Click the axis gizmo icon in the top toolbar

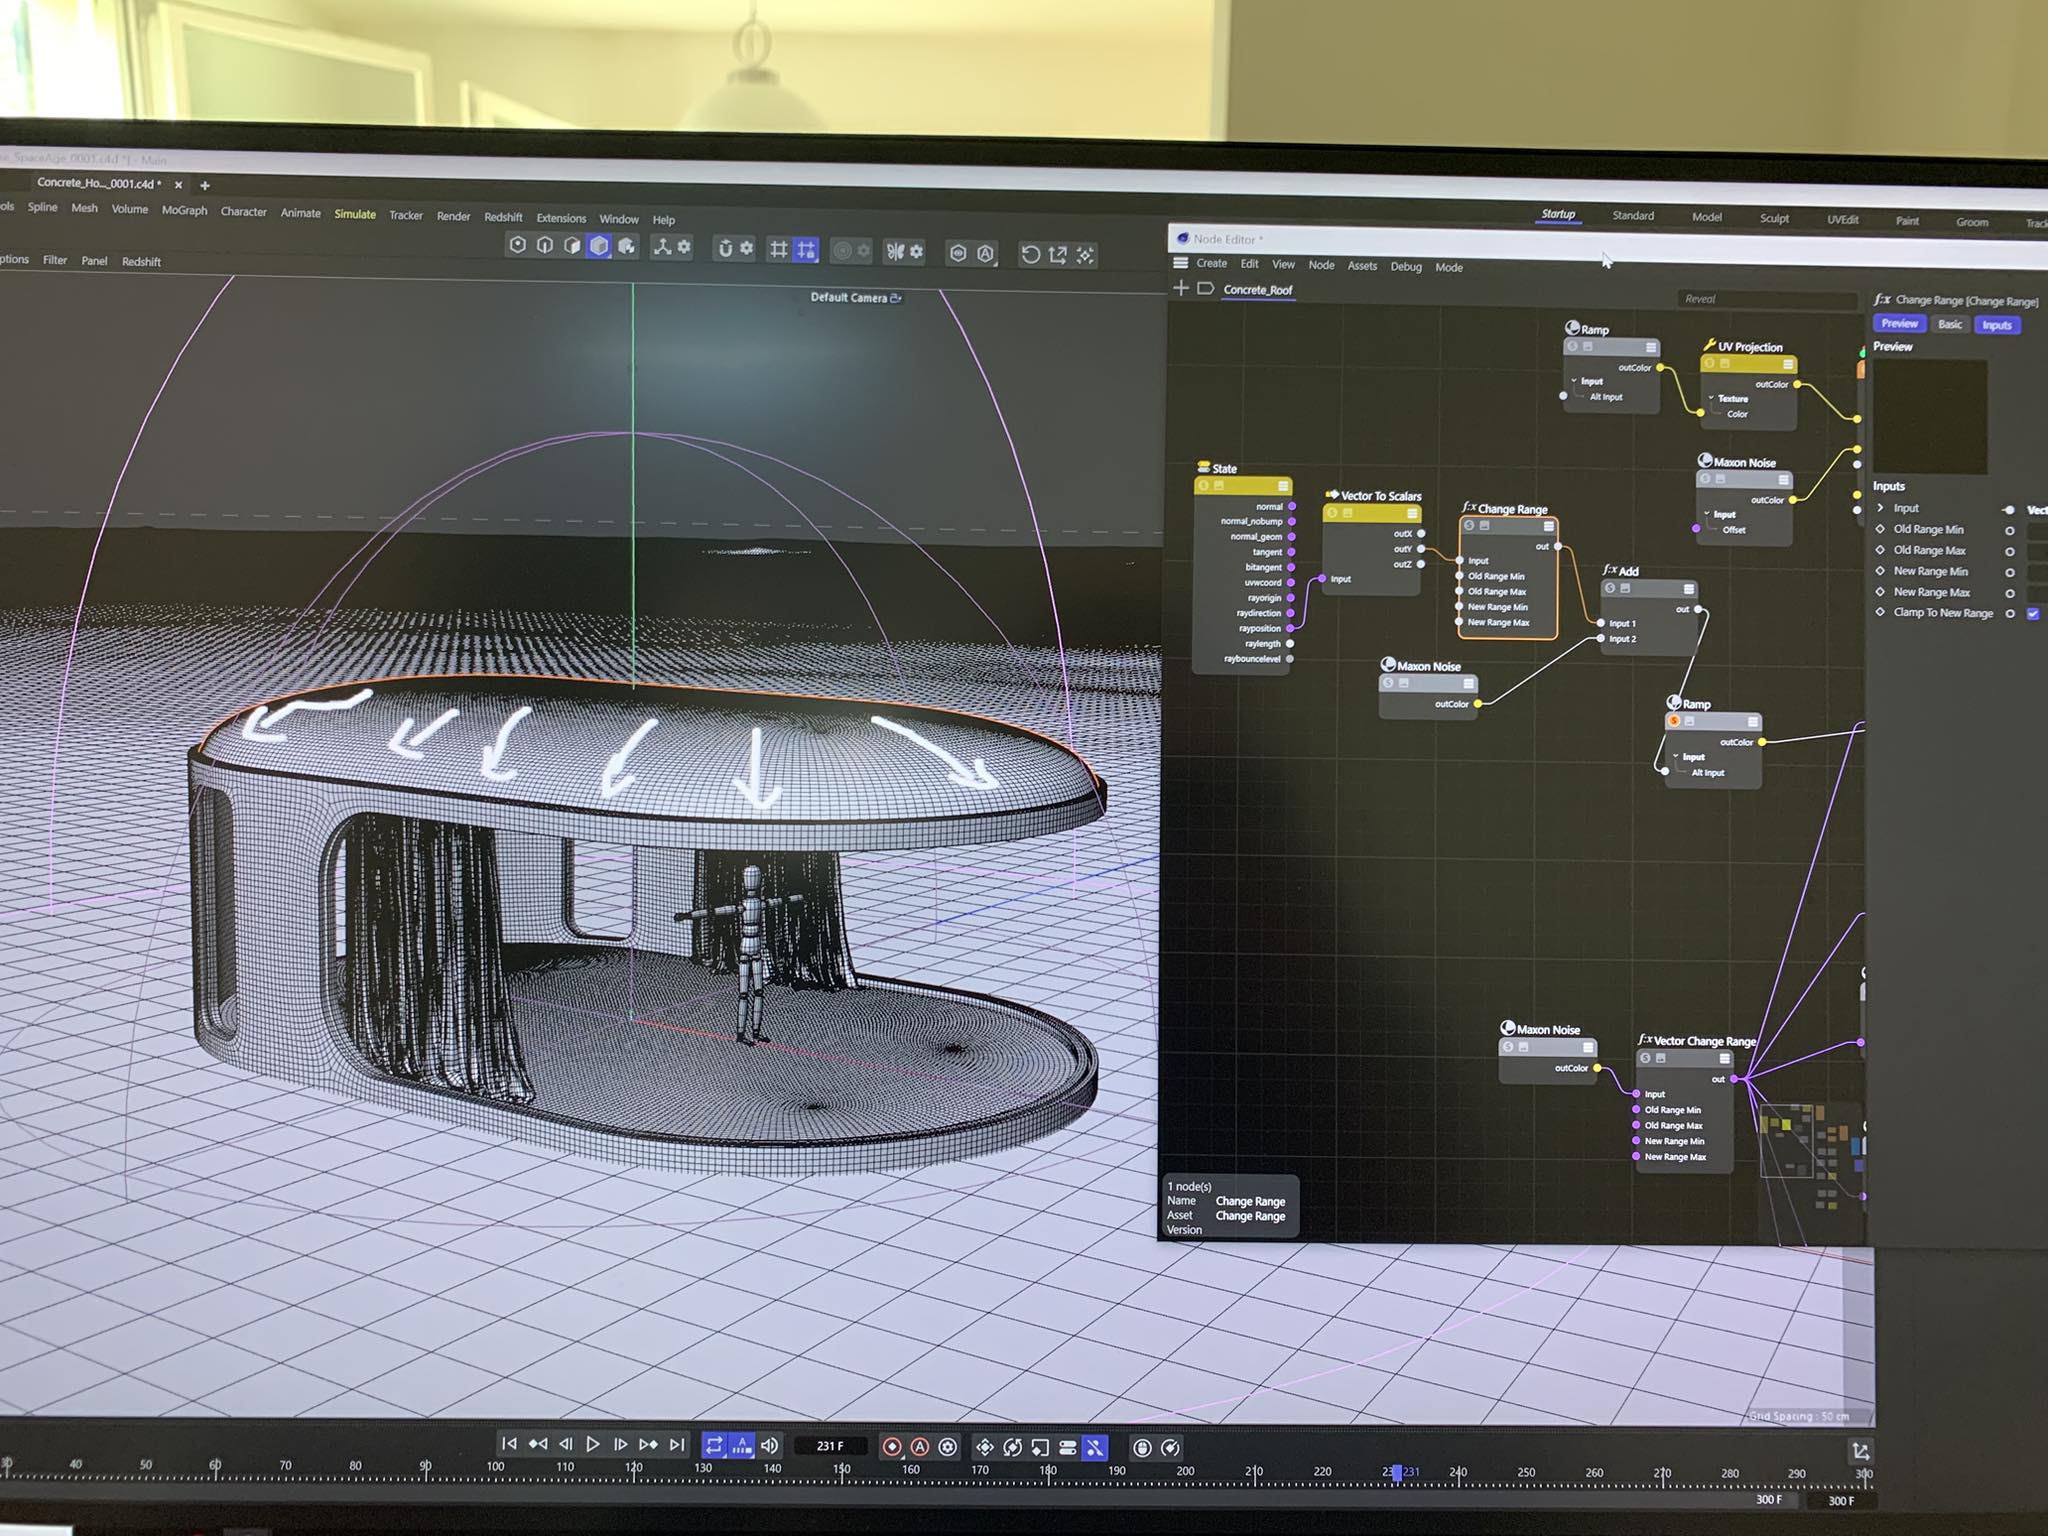coord(662,246)
